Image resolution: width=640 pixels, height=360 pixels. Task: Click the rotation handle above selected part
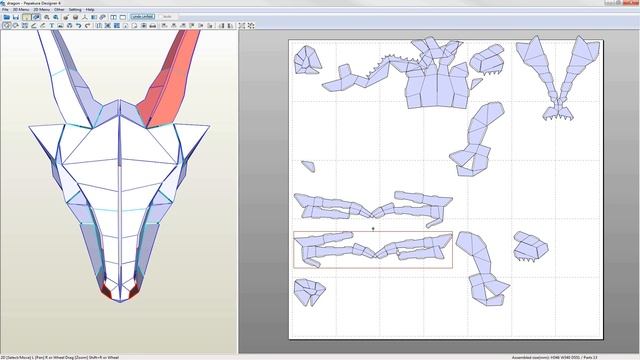pos(373,229)
